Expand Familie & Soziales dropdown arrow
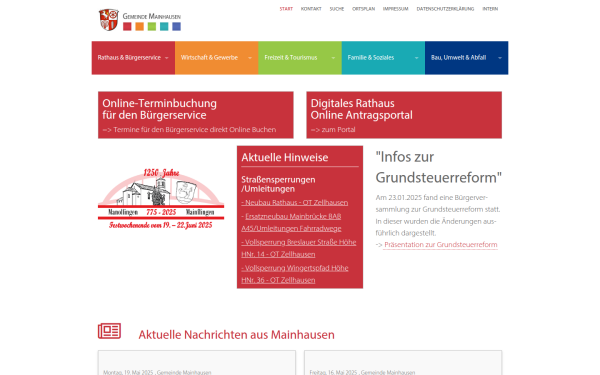The image size is (600, 375). coord(416,58)
